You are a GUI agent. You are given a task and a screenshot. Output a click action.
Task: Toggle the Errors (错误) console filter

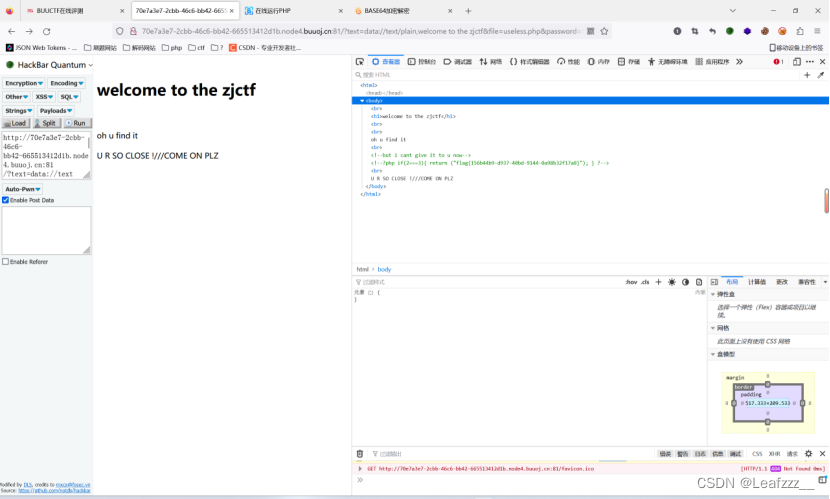pyautogui.click(x=665, y=454)
